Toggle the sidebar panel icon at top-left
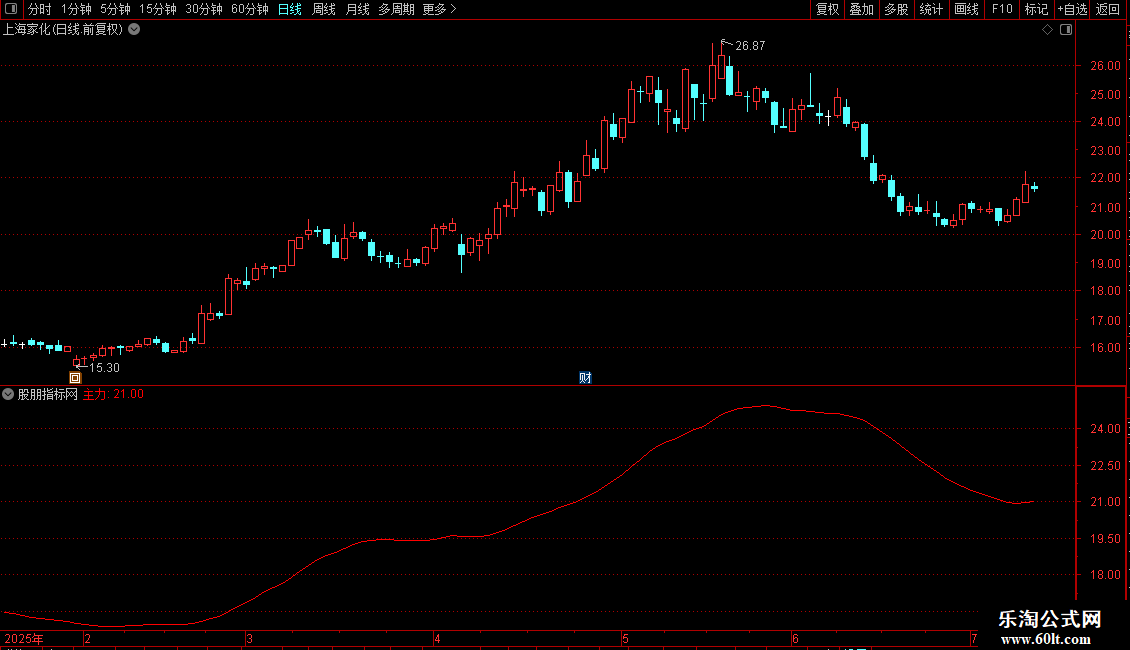Viewport: 1130px width, 650px height. pos(11,9)
